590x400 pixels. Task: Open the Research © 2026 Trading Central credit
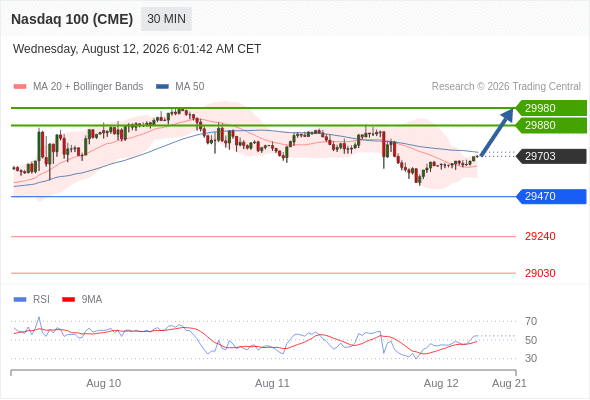506,87
